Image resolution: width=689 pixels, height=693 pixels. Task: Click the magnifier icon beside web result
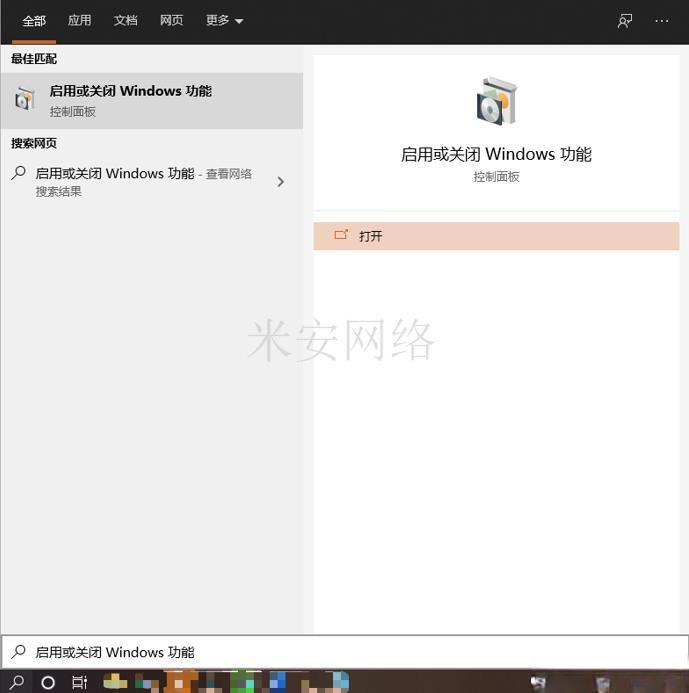[x=19, y=173]
